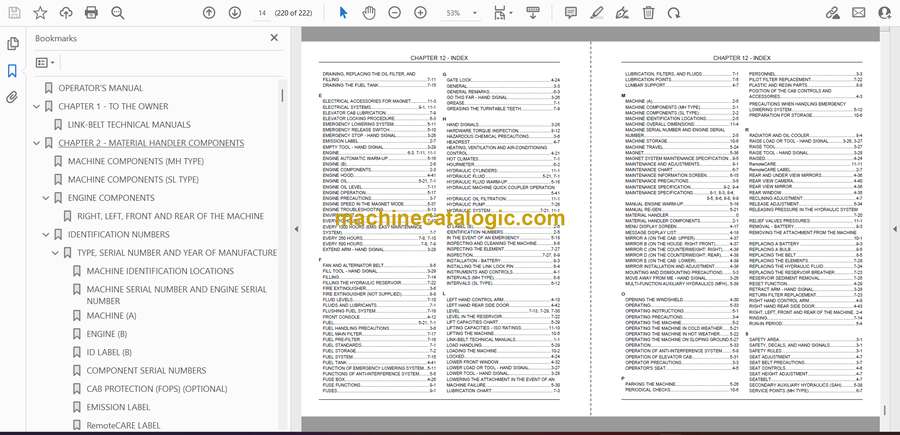Click the Bookmarks panel title

tap(56, 38)
